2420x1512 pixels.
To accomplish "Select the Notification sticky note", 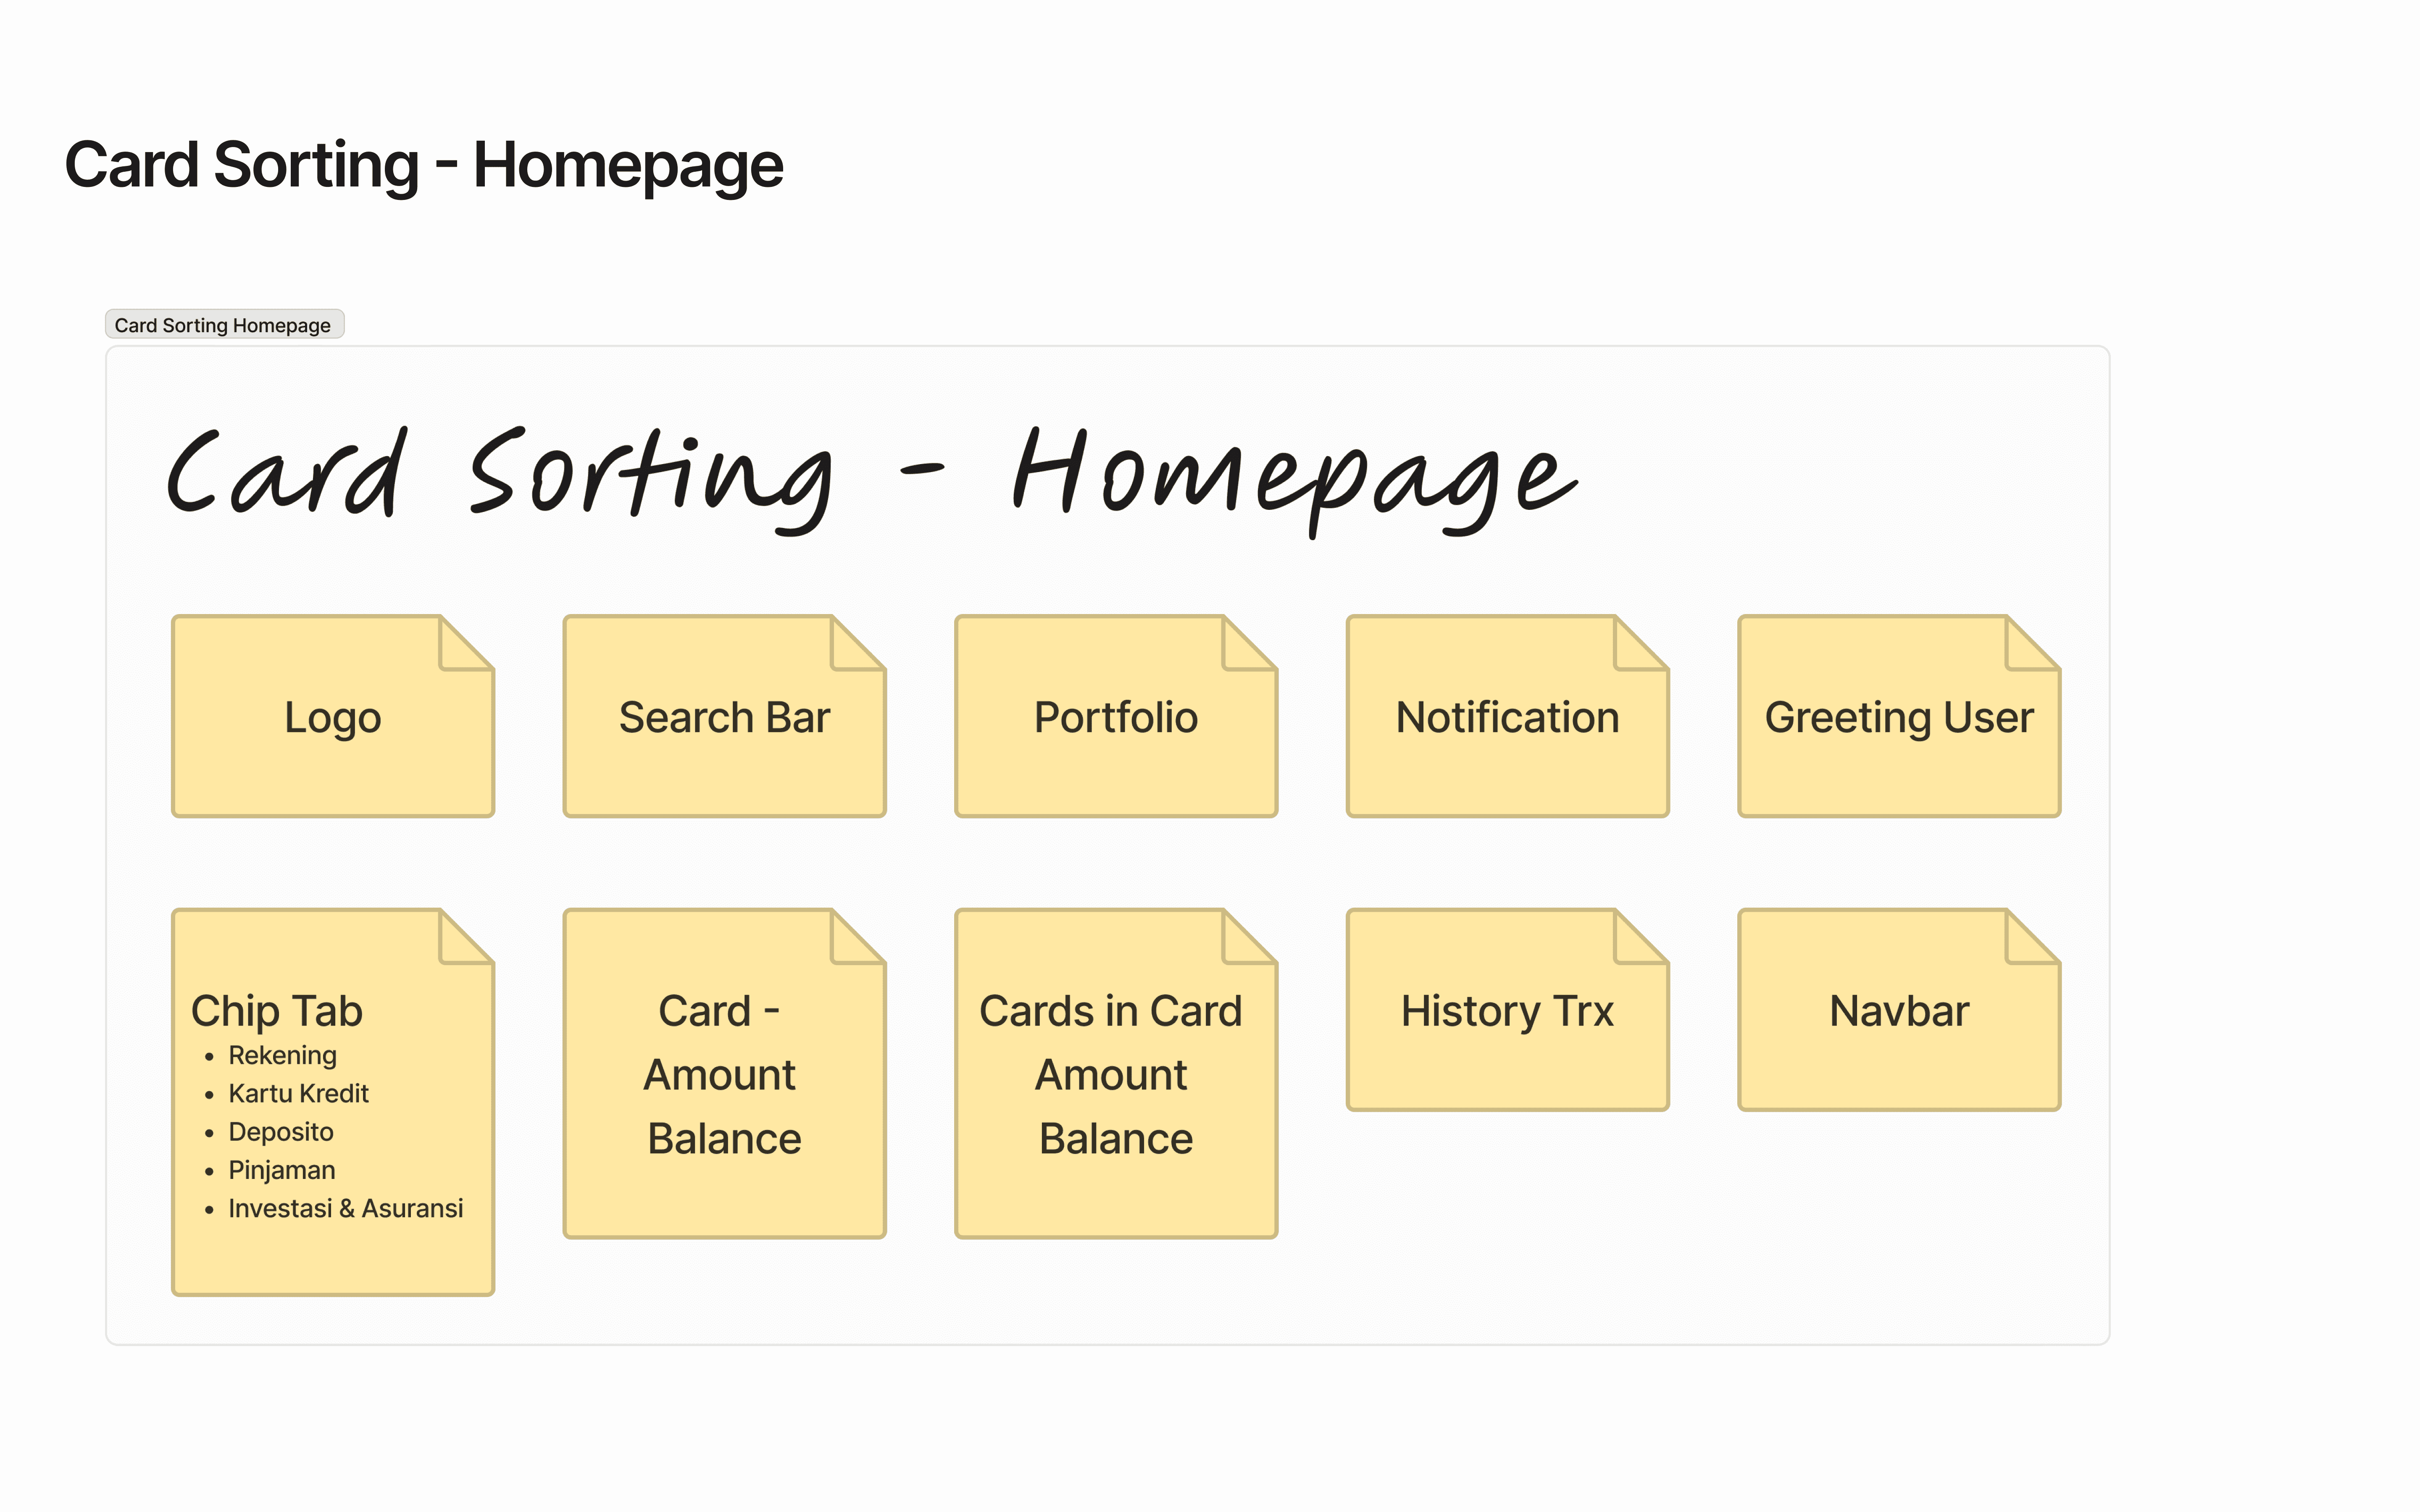I will (1507, 717).
